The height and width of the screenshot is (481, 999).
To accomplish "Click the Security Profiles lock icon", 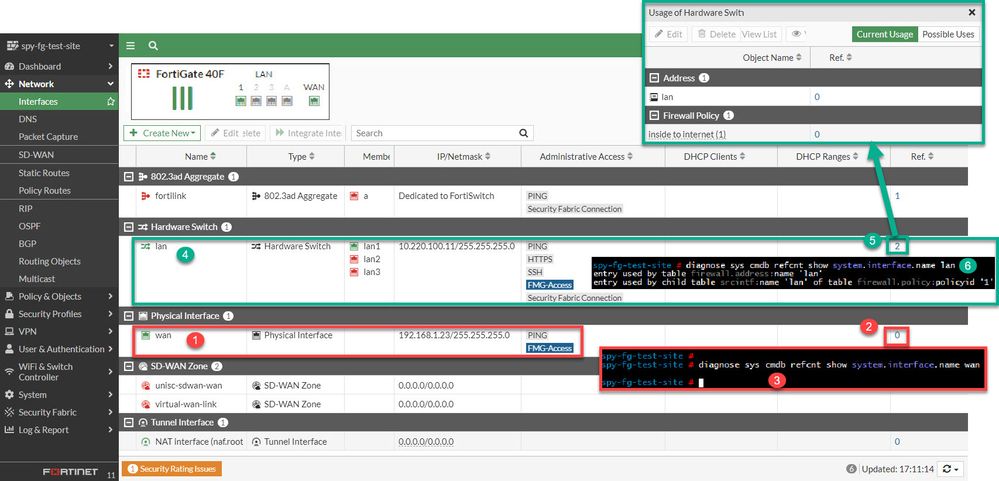I will coord(9,314).
